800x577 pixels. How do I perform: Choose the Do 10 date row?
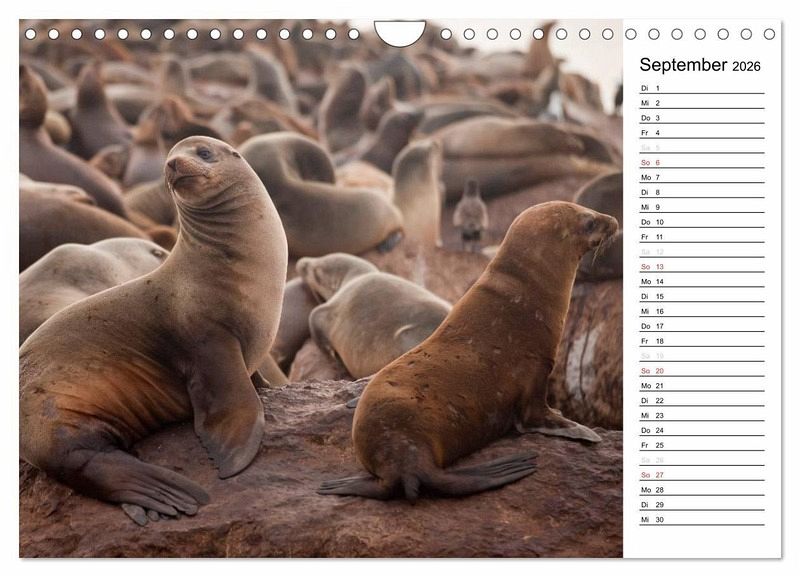(701, 222)
